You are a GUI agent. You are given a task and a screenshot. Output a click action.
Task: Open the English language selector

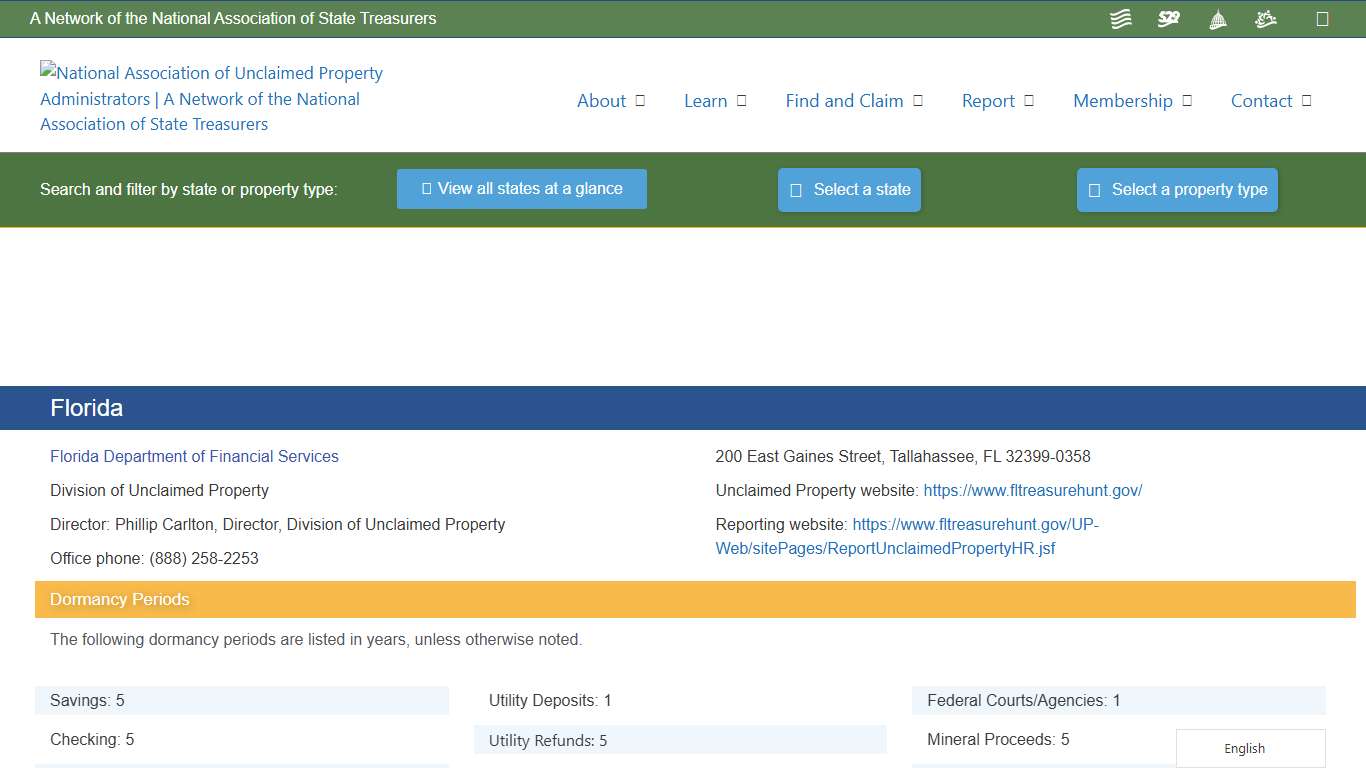1244,748
